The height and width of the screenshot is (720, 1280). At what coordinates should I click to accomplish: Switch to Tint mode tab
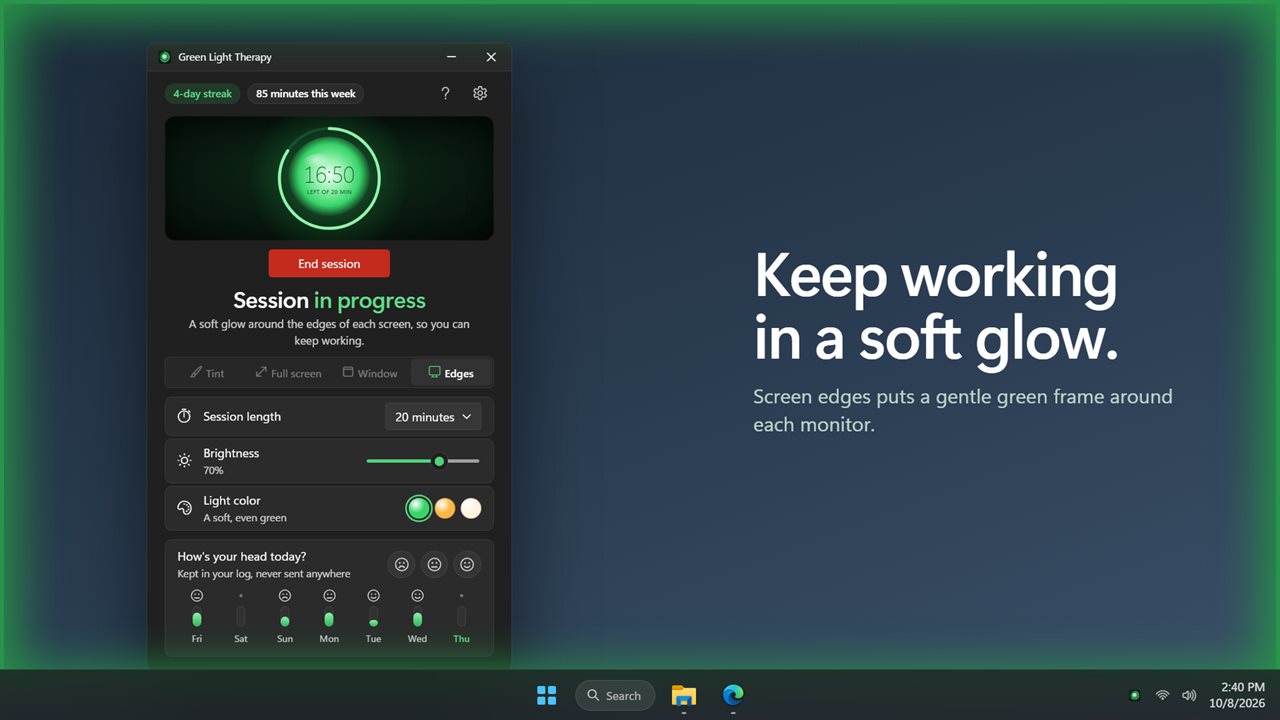[x=208, y=373]
